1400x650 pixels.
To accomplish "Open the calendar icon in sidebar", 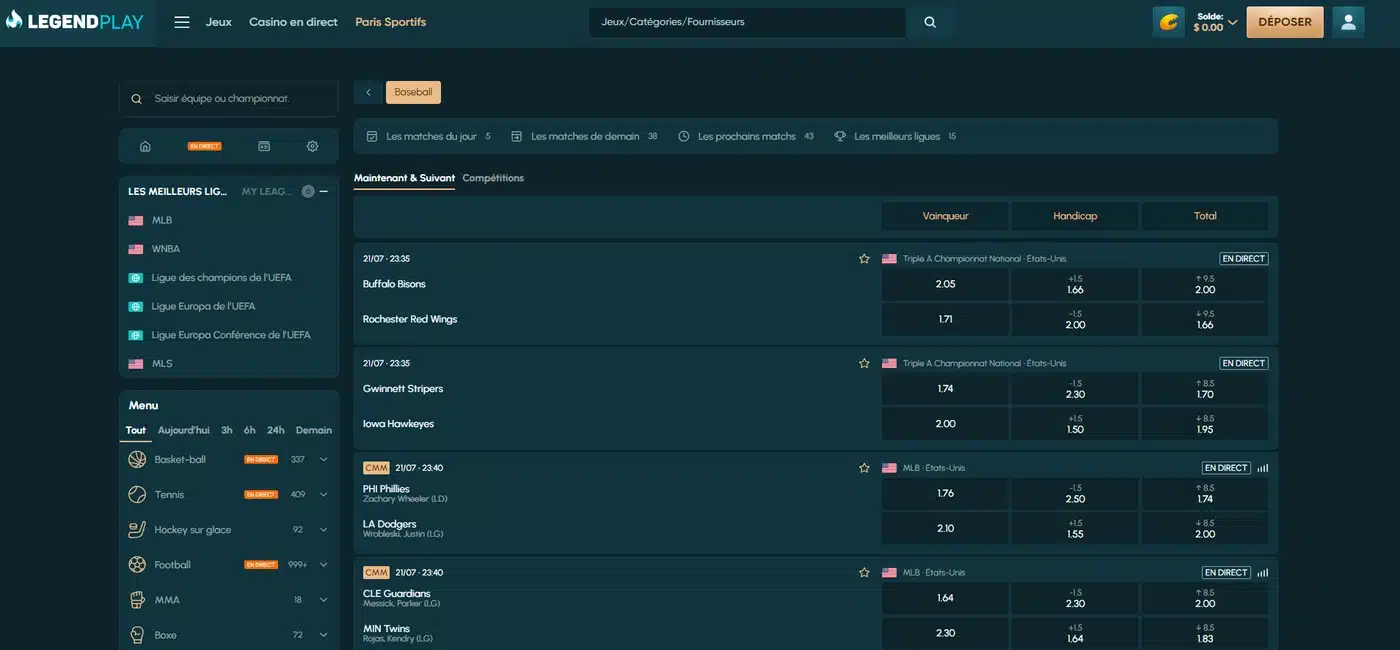I will 264,146.
